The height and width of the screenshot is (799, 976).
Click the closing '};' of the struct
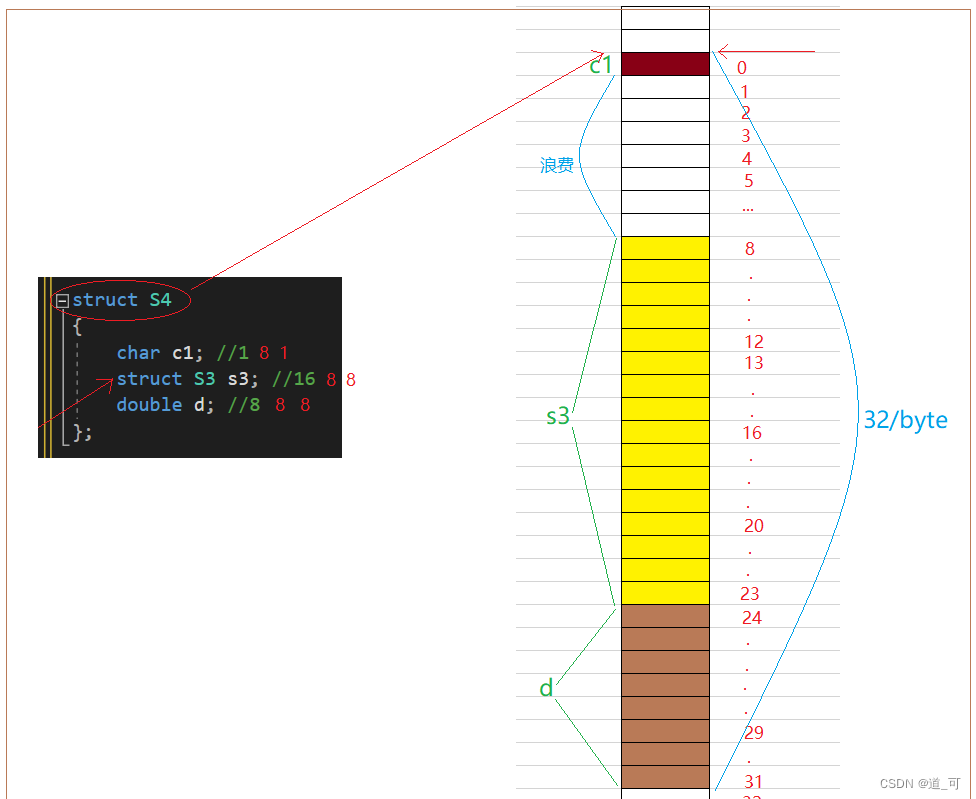click(82, 431)
